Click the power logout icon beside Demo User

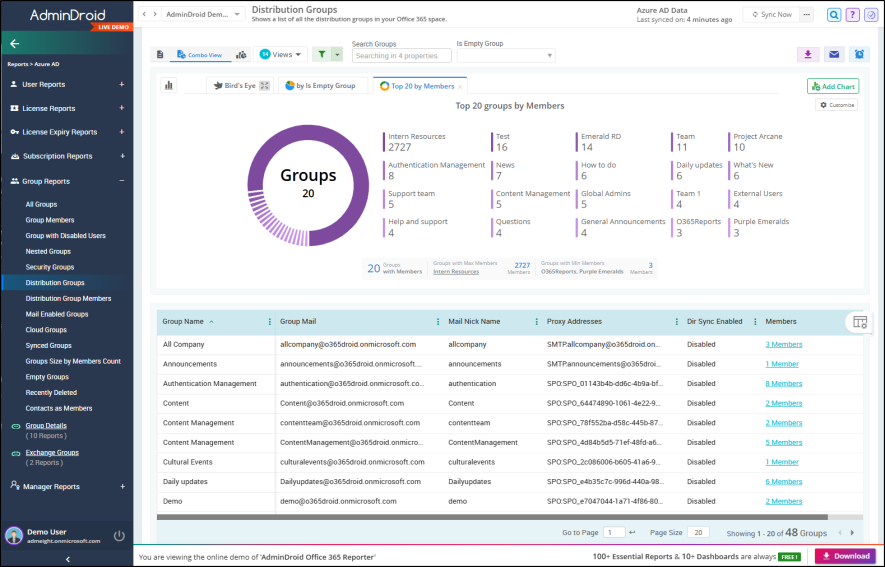[x=119, y=536]
